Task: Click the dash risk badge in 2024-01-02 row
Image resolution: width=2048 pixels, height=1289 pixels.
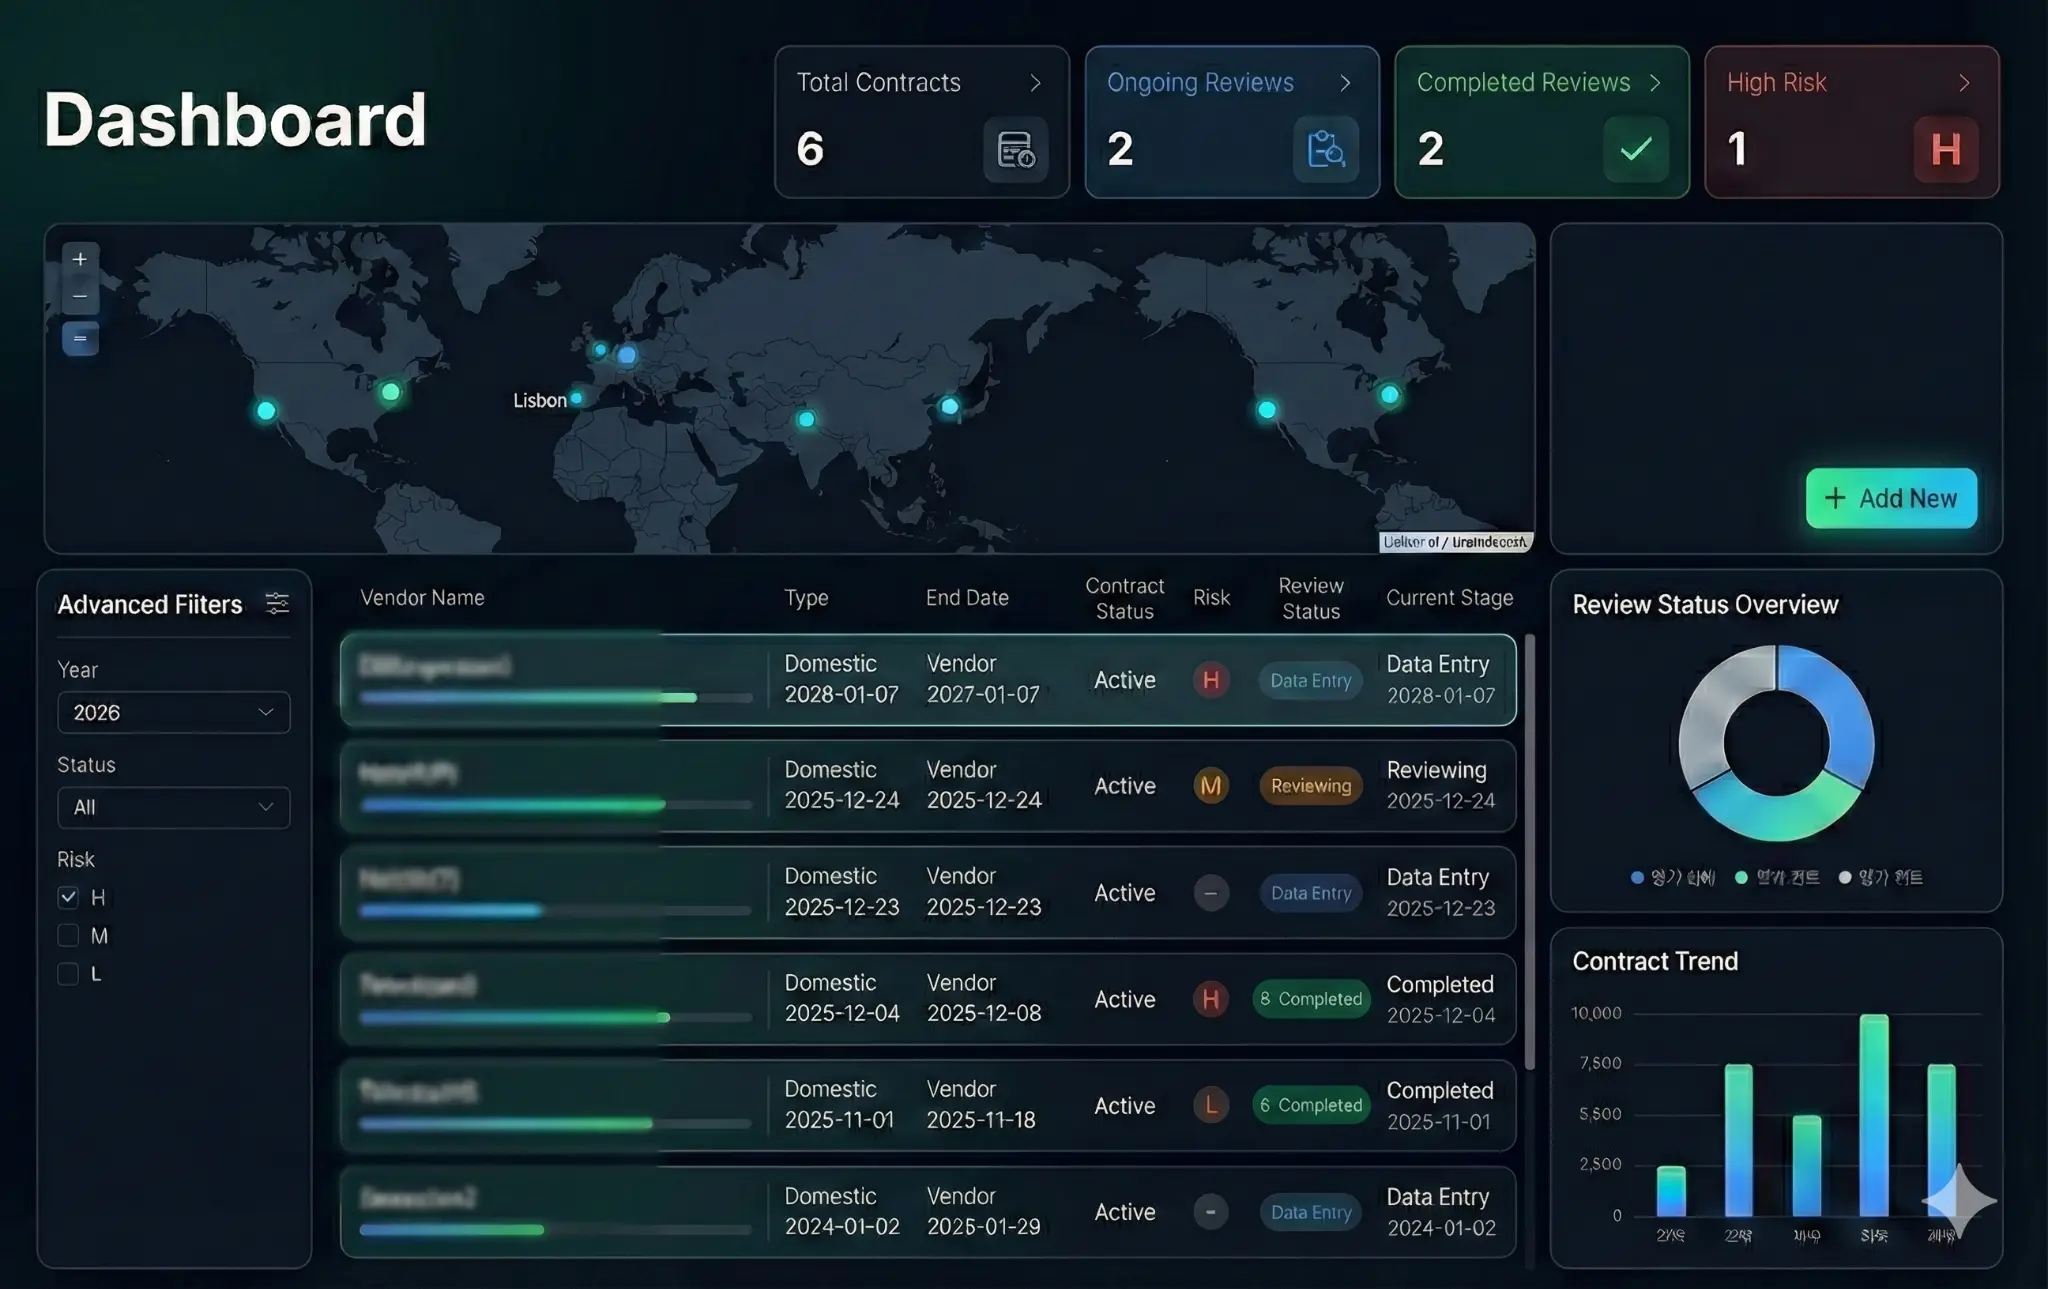Action: tap(1210, 1212)
